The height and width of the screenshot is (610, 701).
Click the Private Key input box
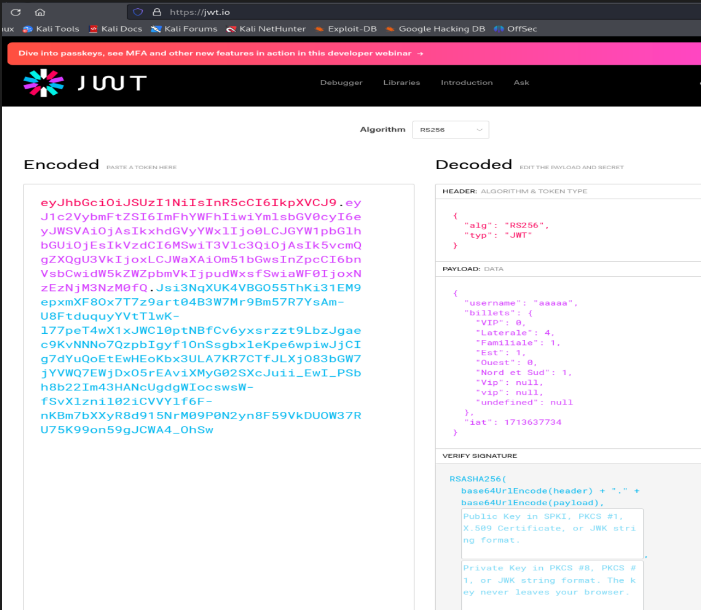(552, 585)
